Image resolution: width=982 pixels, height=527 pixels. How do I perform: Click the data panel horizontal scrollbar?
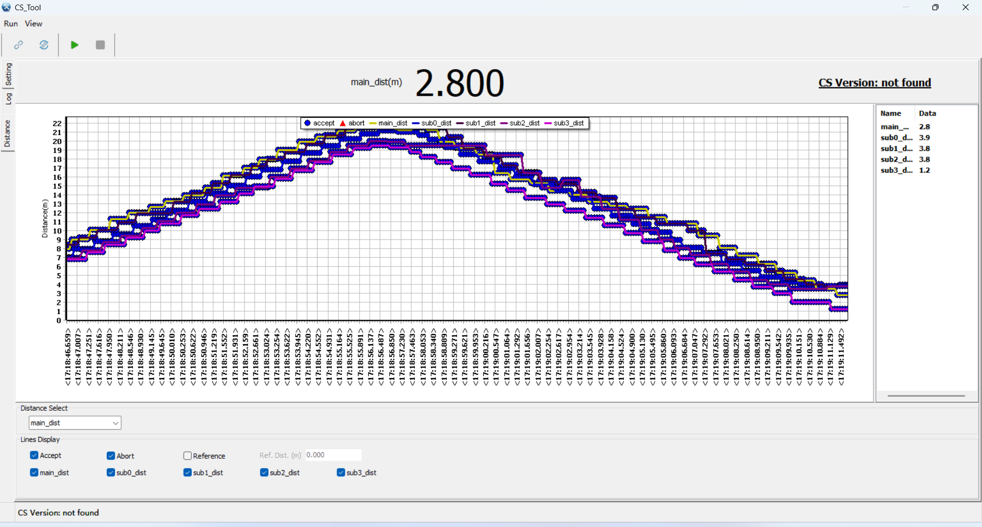click(926, 396)
